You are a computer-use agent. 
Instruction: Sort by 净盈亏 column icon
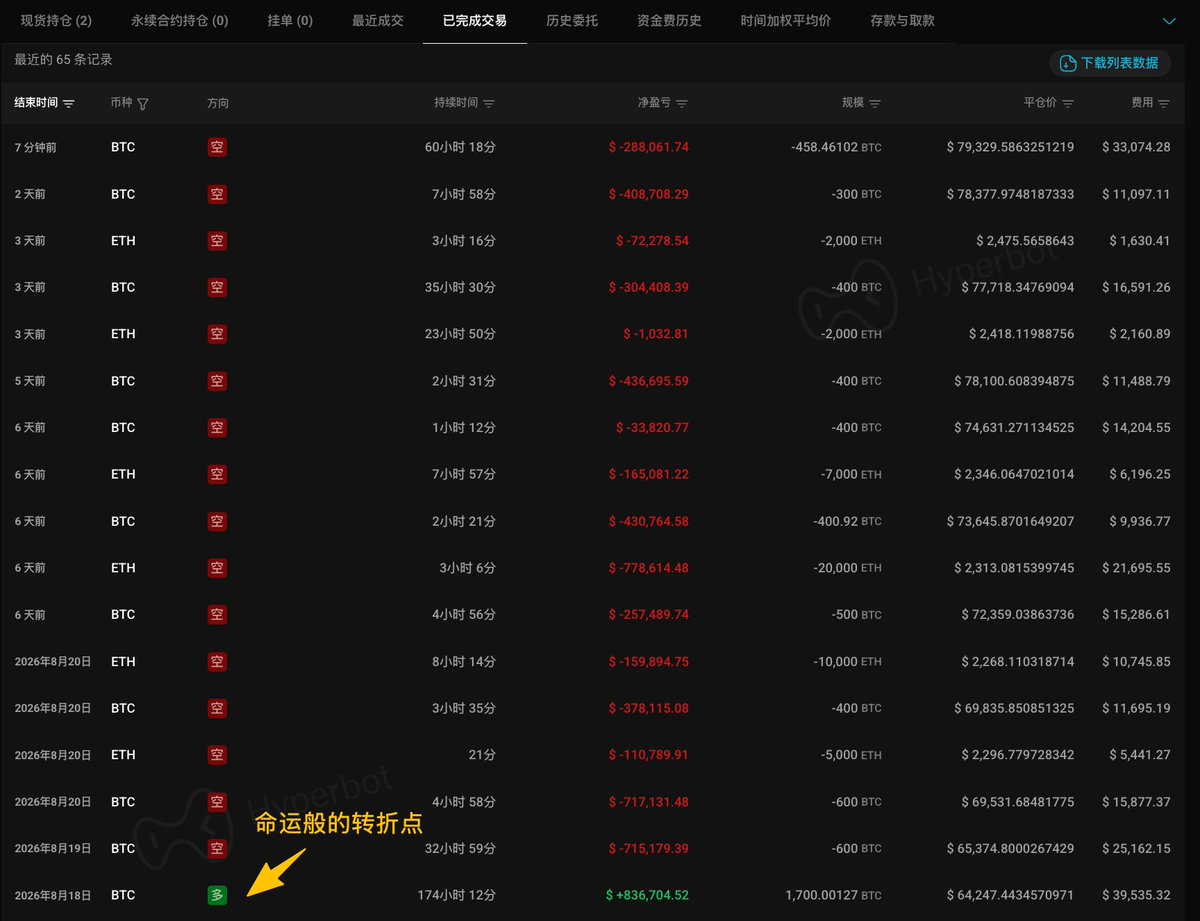pyautogui.click(x=682, y=104)
